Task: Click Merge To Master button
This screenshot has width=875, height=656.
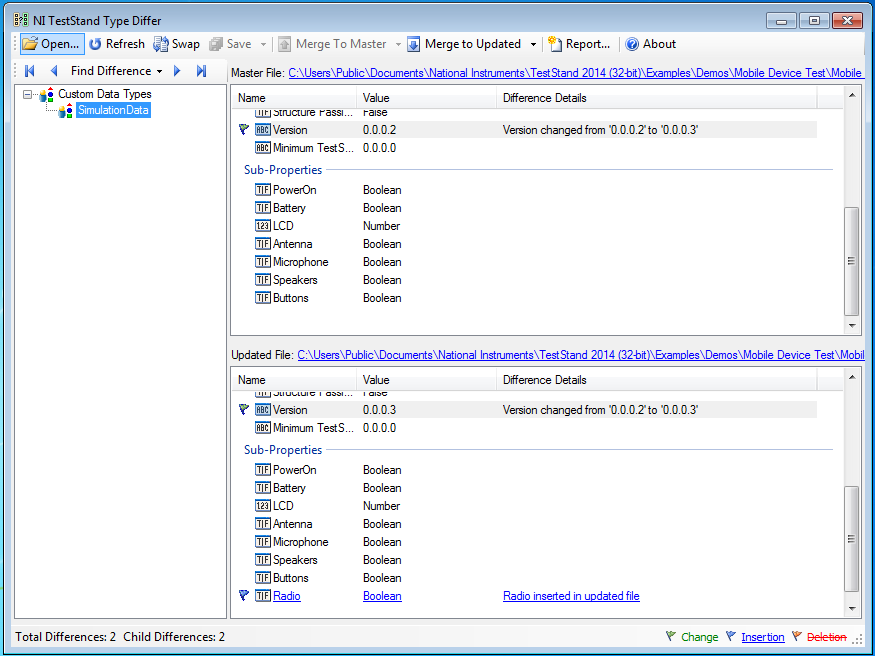Action: point(332,44)
